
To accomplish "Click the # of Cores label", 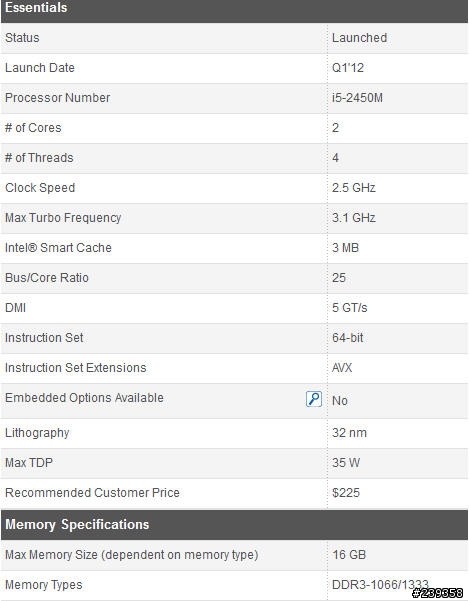I will (x=33, y=128).
